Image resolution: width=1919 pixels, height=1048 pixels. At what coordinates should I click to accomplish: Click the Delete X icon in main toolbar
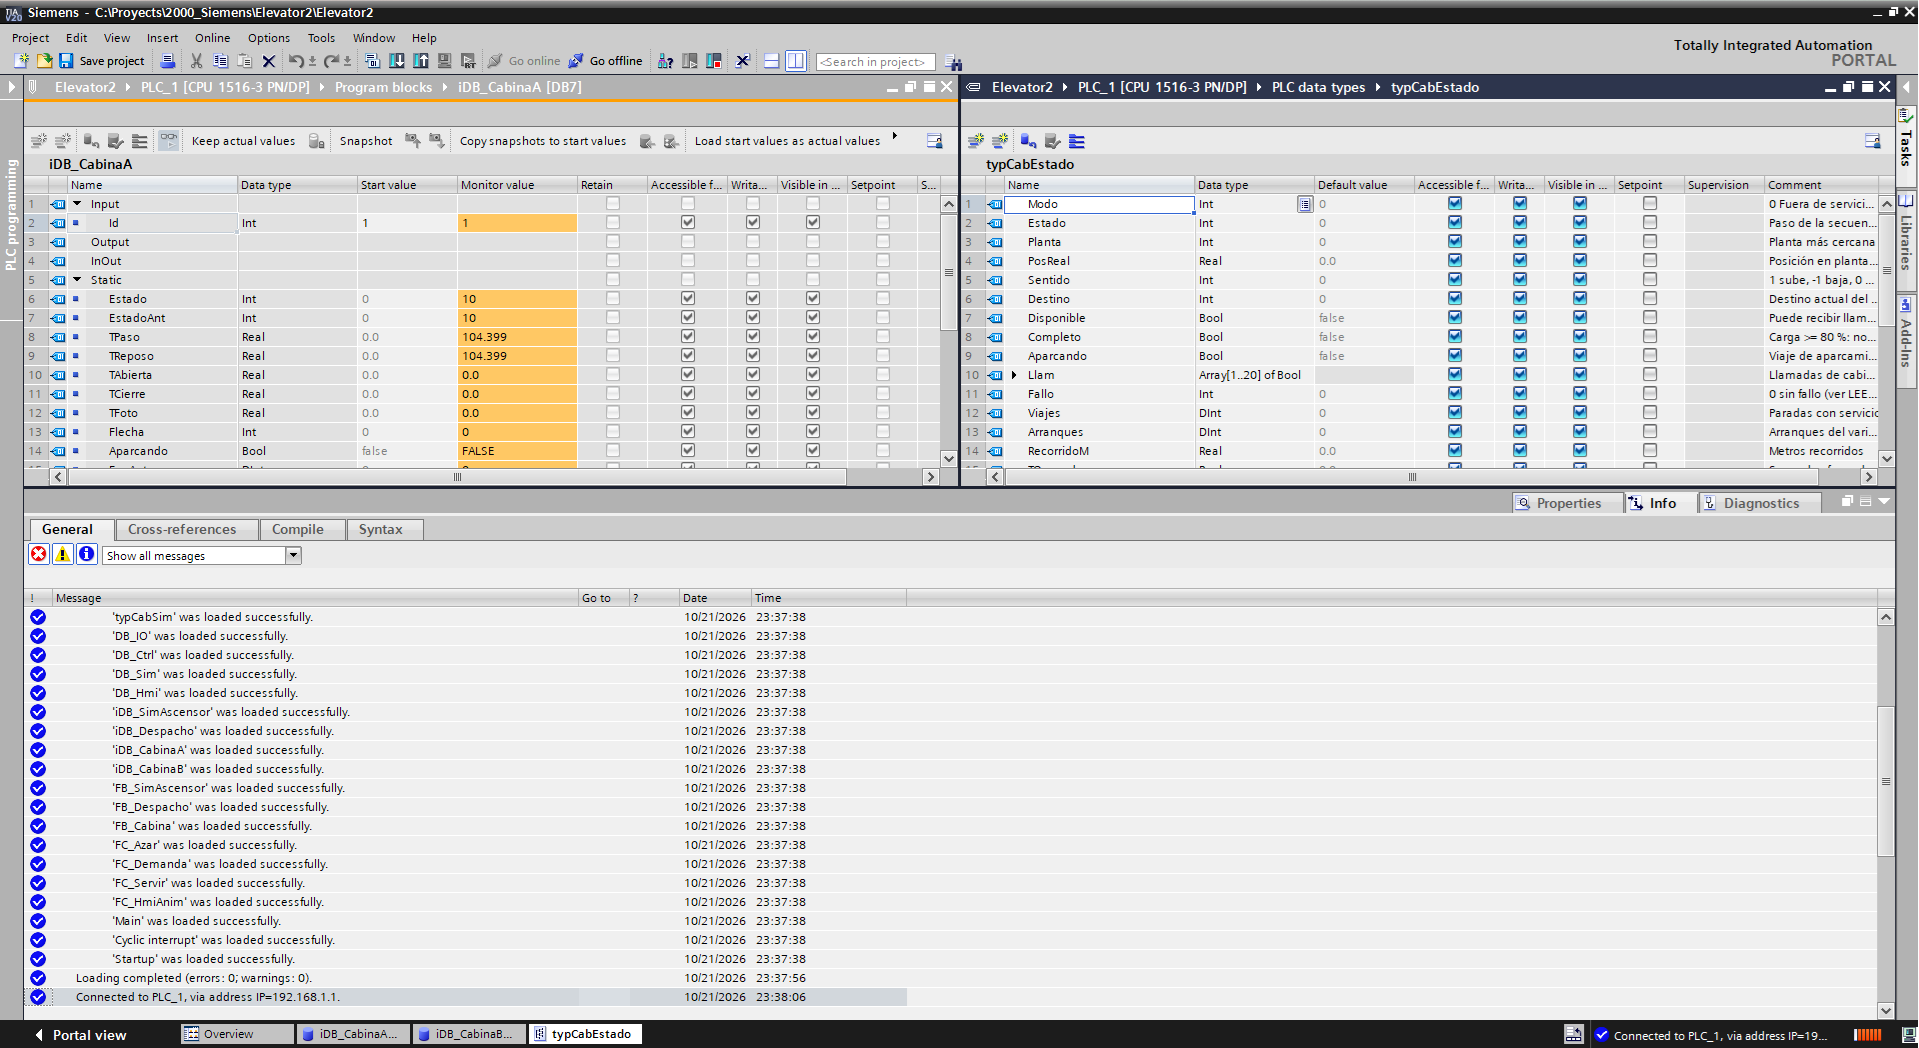pyautogui.click(x=269, y=61)
